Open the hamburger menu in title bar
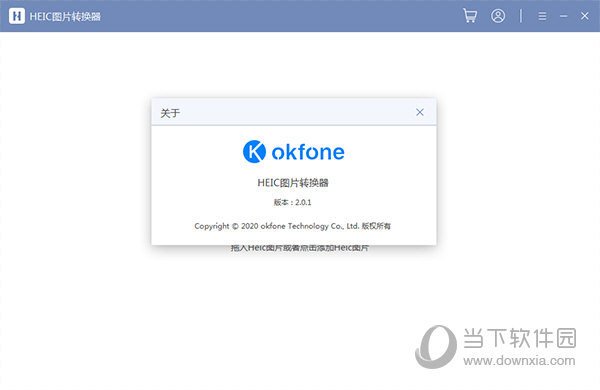600x390 pixels. coord(542,16)
